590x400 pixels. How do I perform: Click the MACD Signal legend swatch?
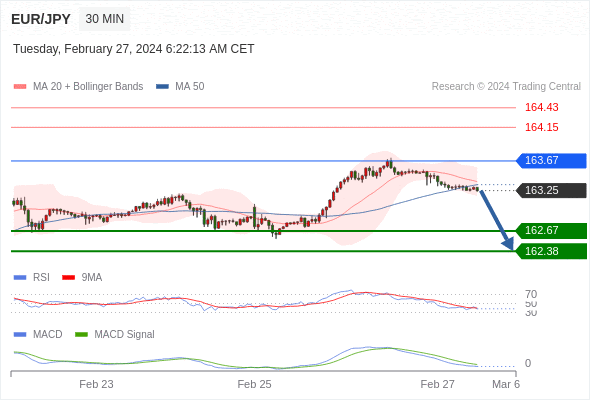pyautogui.click(x=81, y=334)
